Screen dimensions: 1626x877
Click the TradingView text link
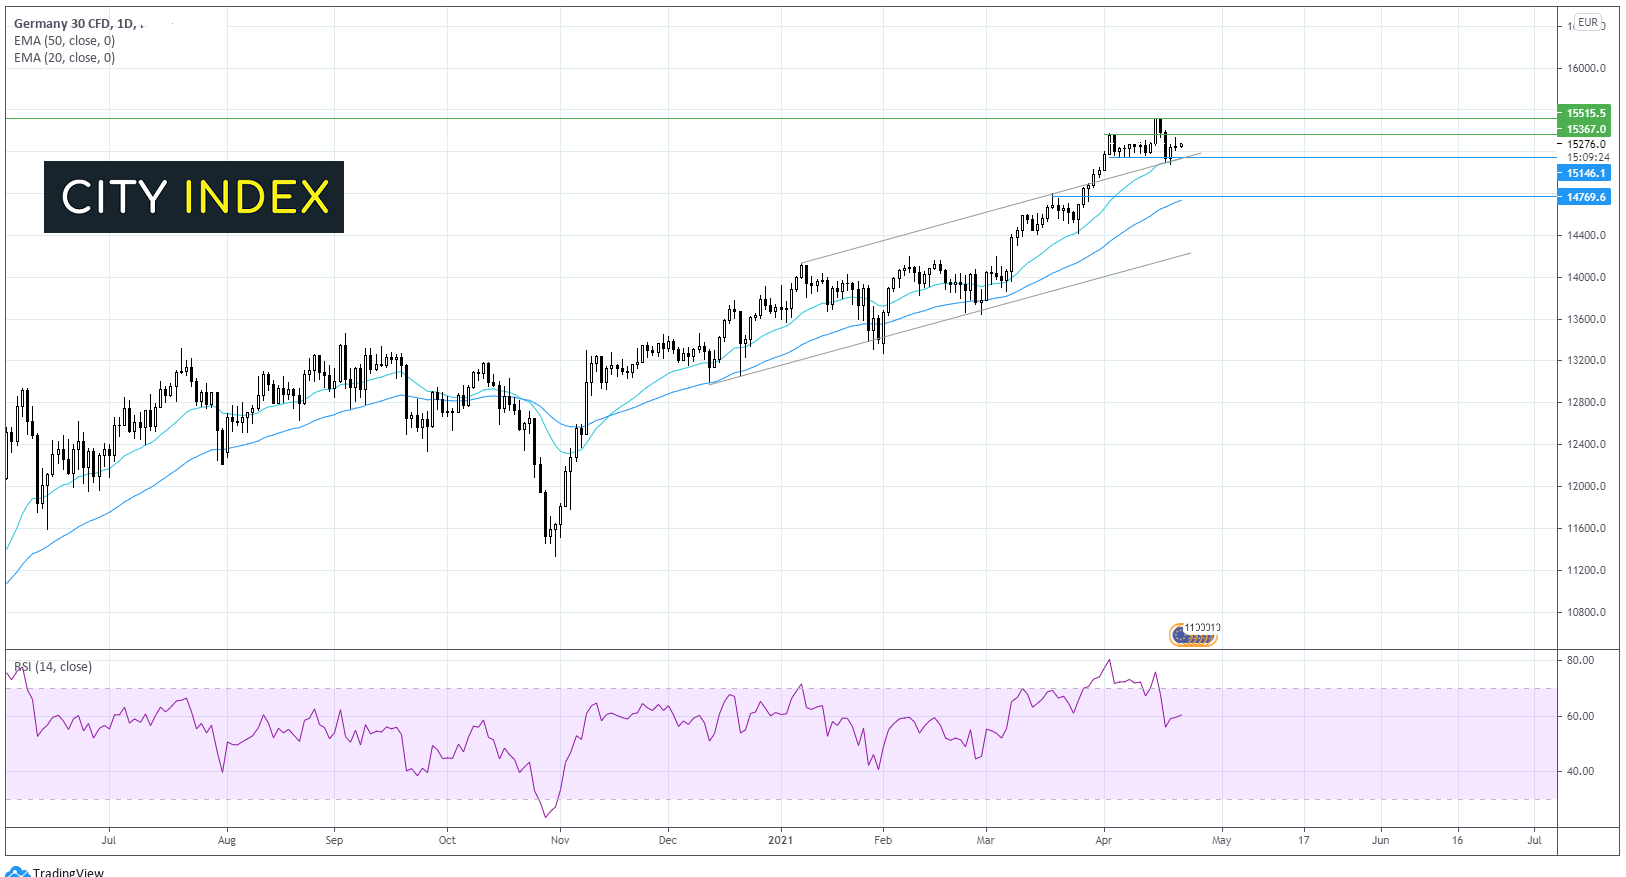pos(68,872)
